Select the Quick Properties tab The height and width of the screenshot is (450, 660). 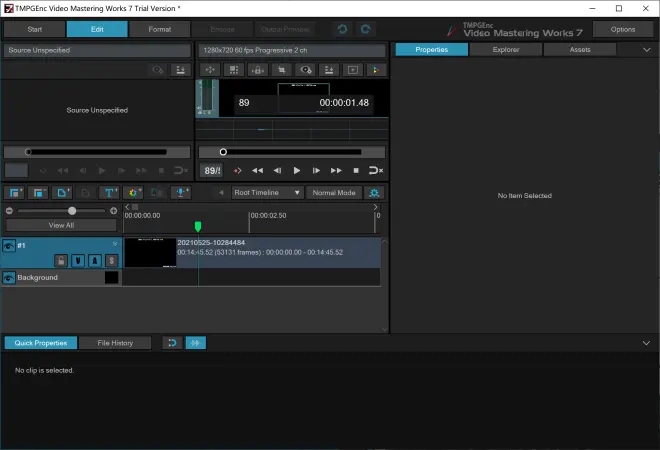(41, 343)
